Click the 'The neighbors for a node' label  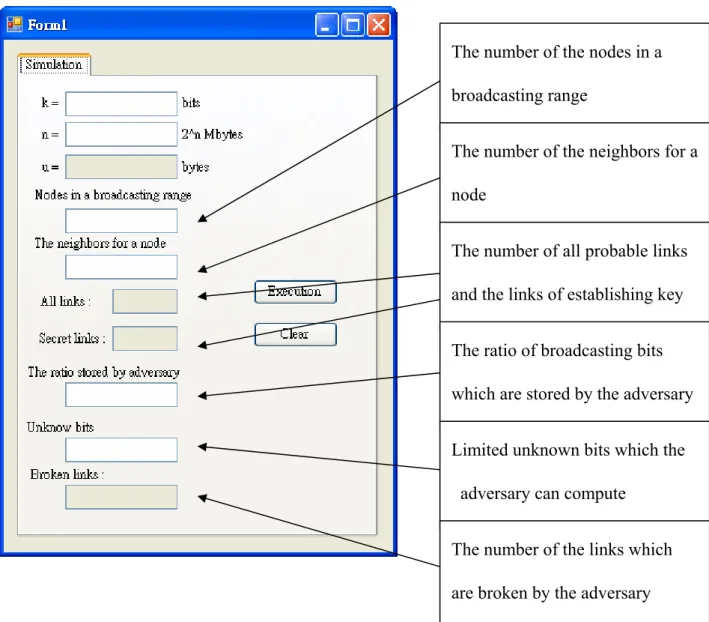pos(100,243)
